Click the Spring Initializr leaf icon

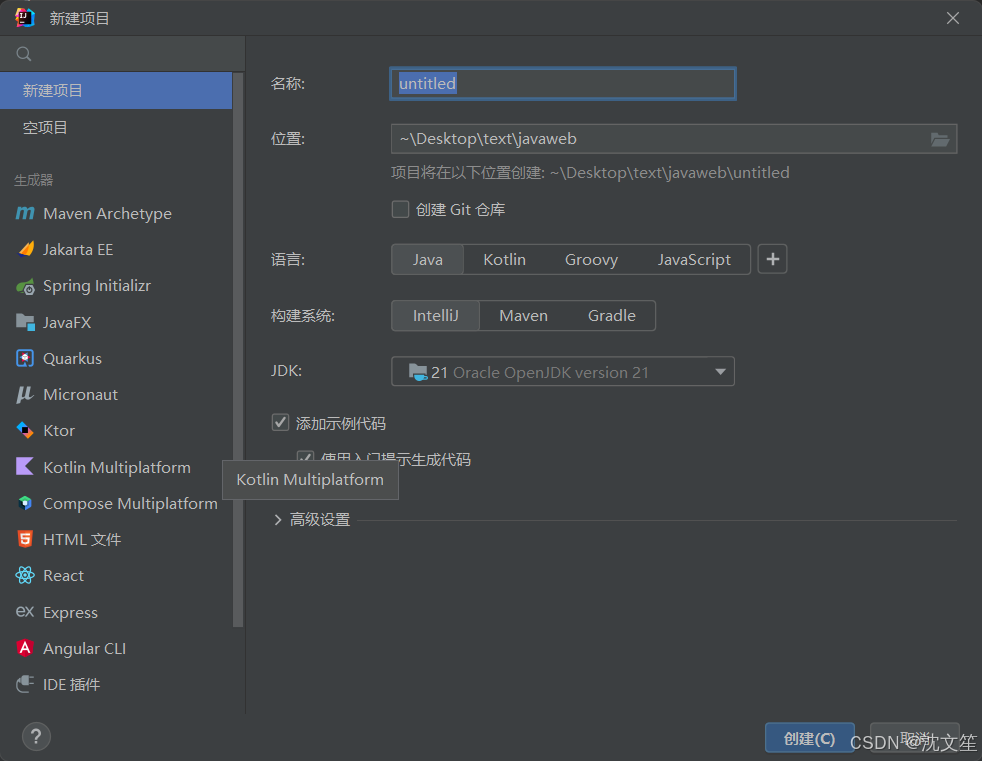click(25, 286)
